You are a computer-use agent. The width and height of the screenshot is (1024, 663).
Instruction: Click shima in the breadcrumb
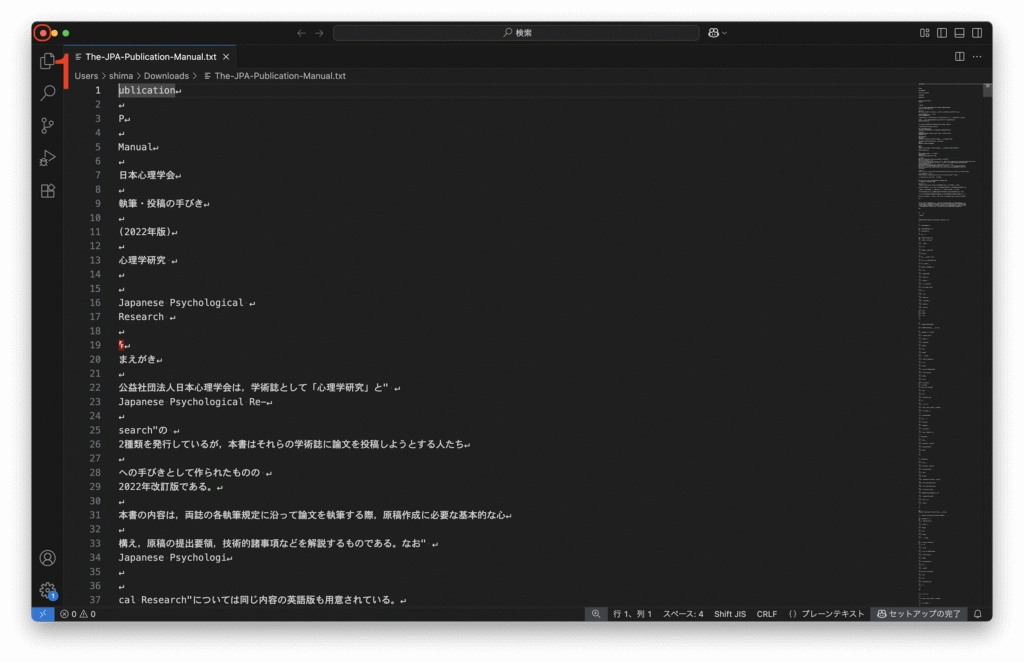[x=121, y=76]
